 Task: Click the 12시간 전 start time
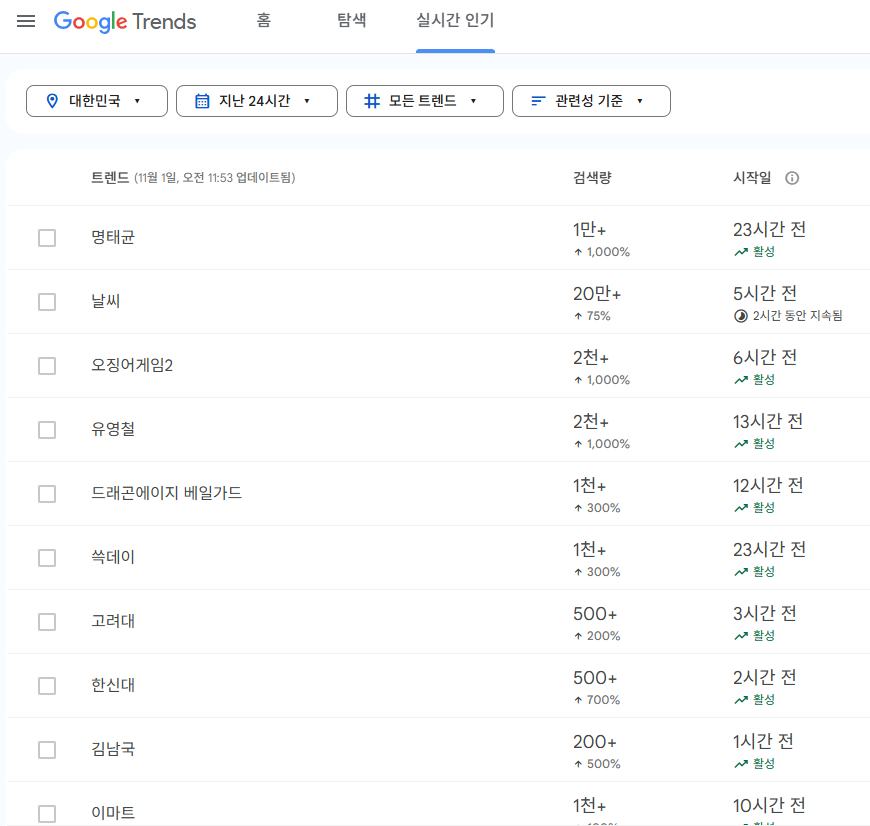[x=768, y=486]
